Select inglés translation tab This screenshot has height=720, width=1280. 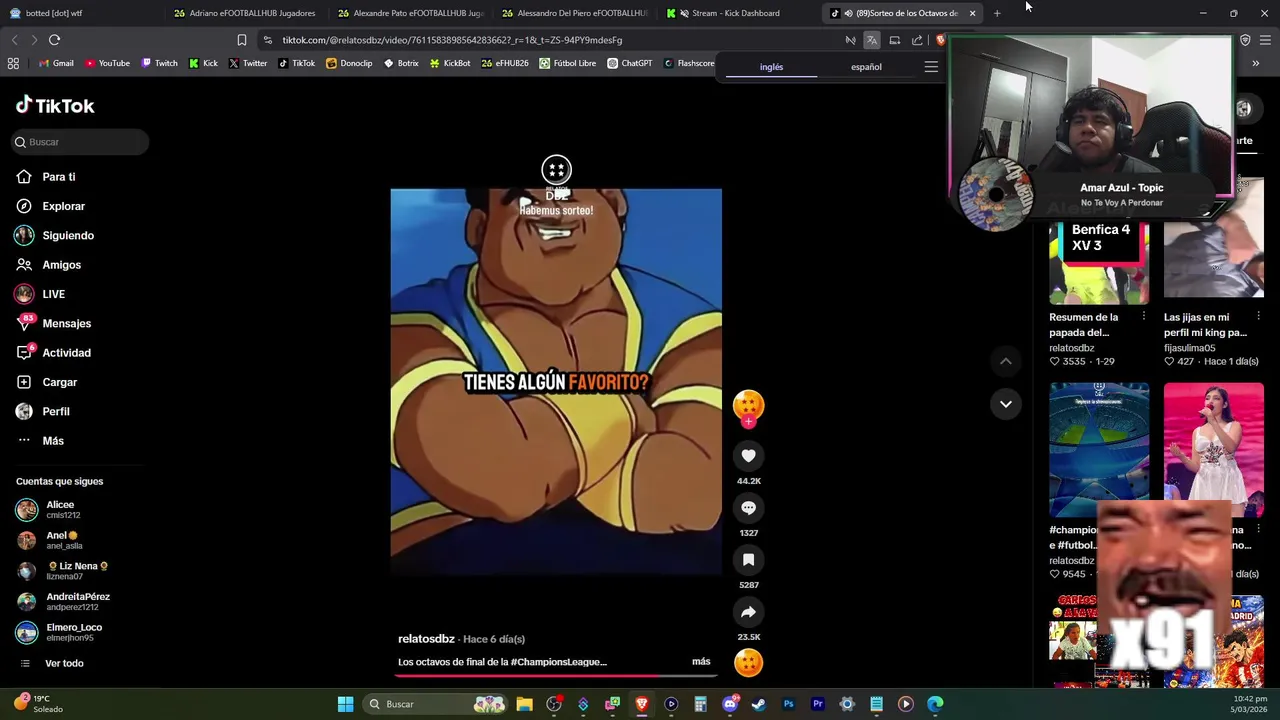click(771, 67)
